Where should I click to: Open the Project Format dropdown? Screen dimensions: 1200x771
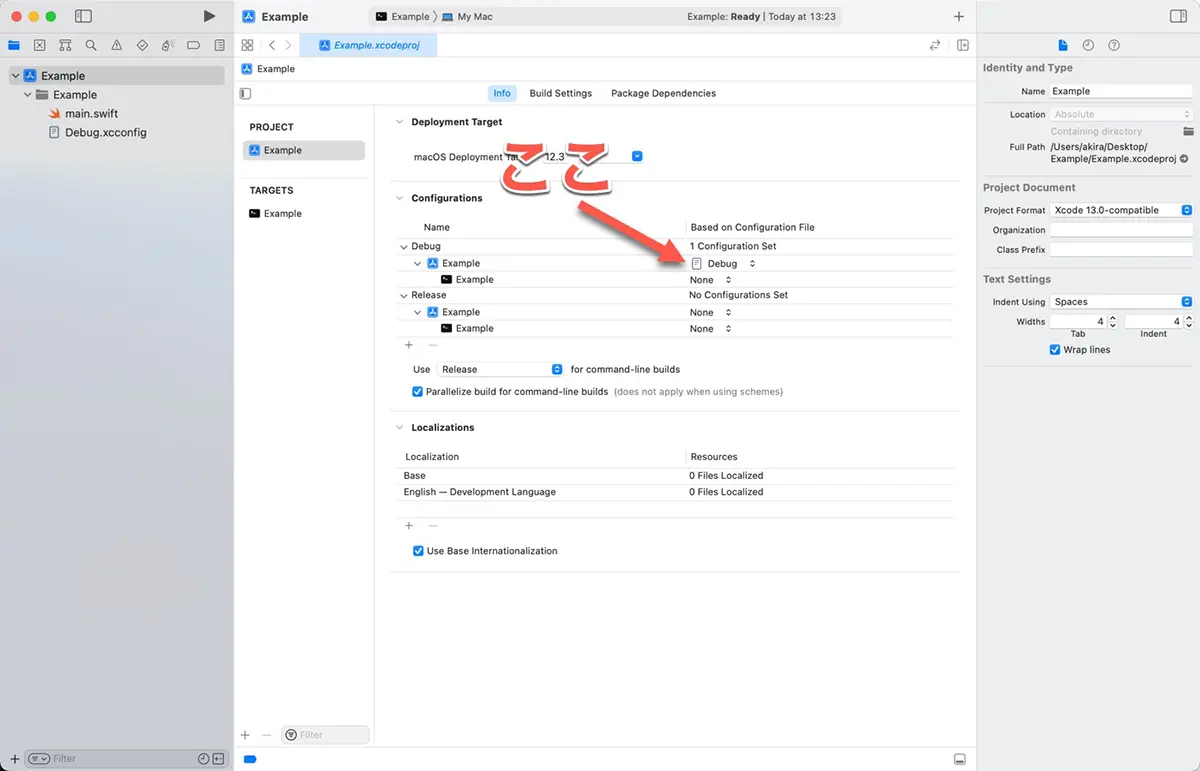point(1120,210)
